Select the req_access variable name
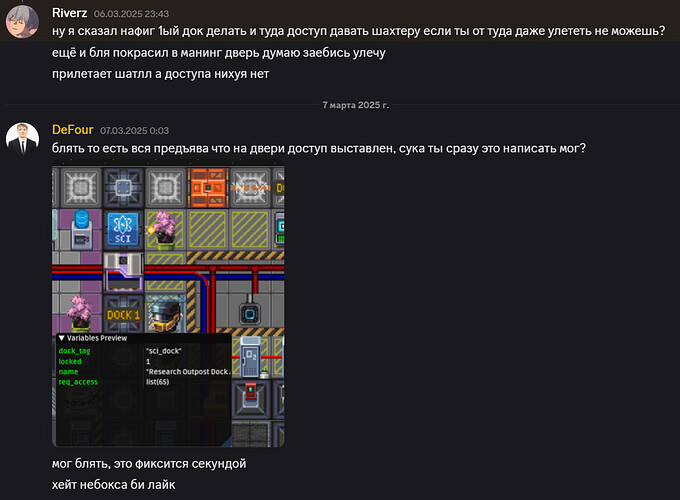Image resolution: width=680 pixels, height=500 pixels. click(78, 382)
